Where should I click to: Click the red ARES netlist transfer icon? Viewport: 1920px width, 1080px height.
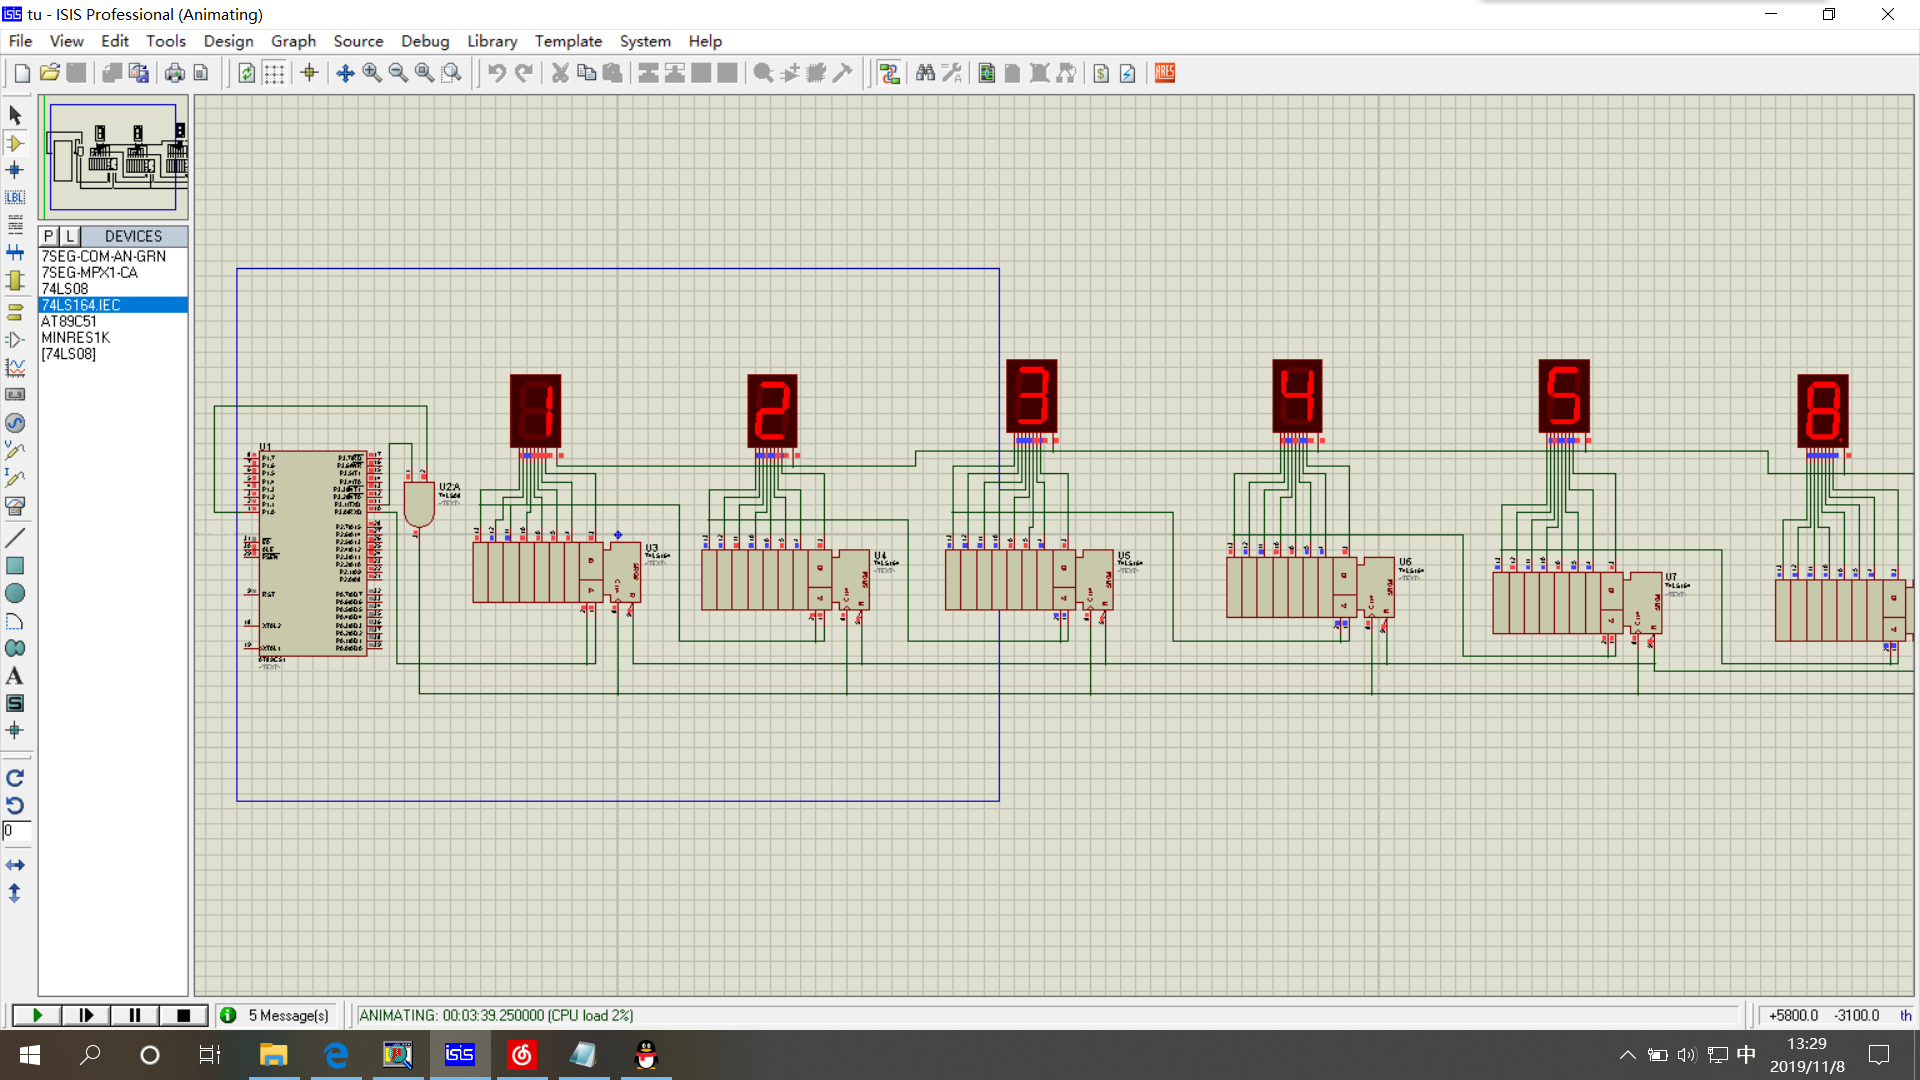1165,73
